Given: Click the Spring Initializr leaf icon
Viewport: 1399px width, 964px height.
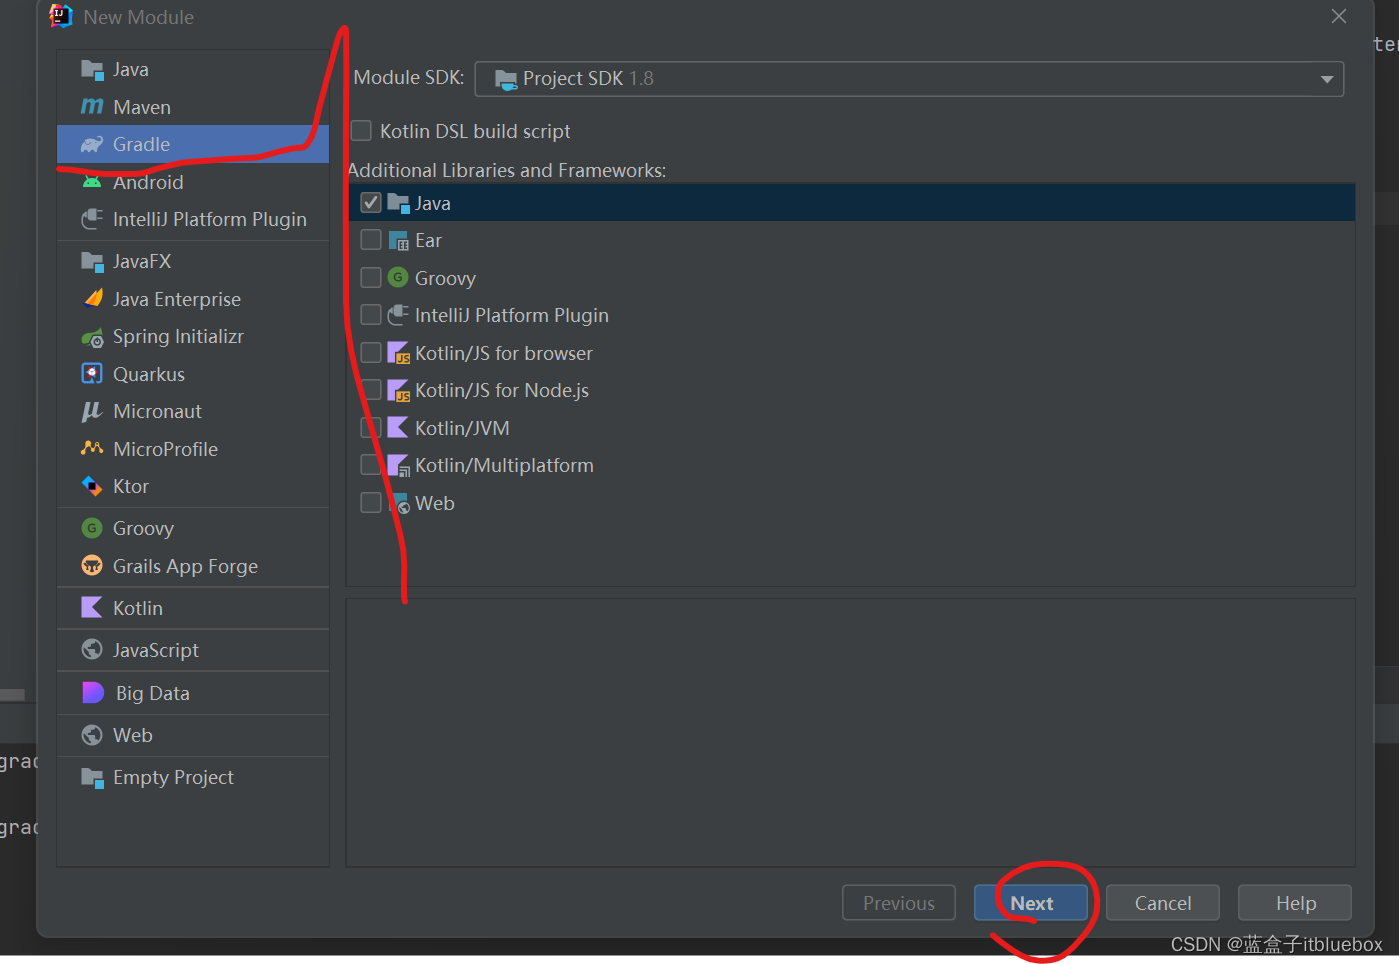Looking at the screenshot, I should pyautogui.click(x=92, y=337).
